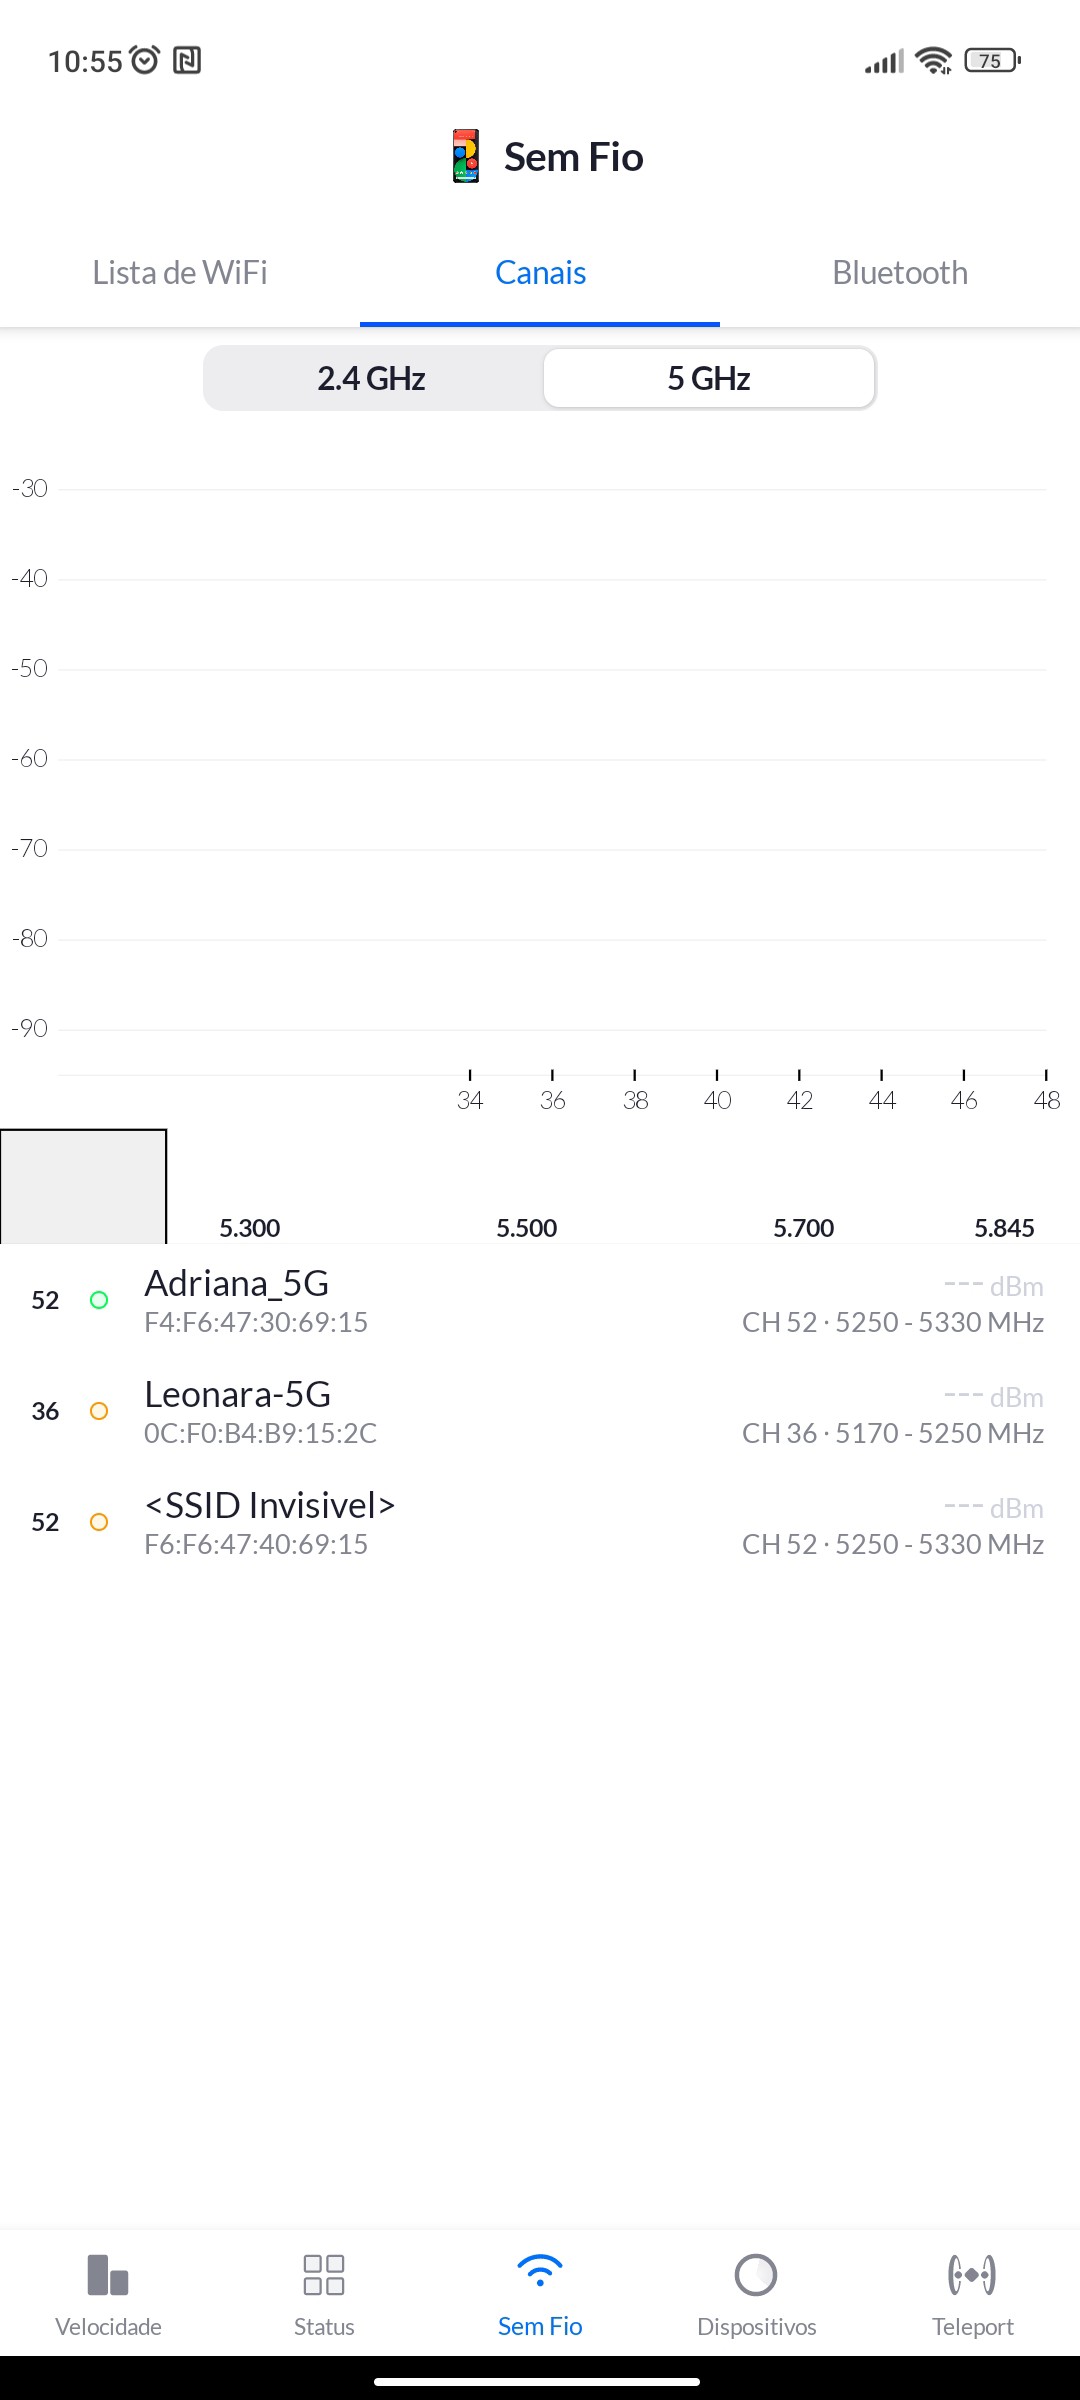Tap the WiFi status bar icon
Screen dimensions: 1080x2400
tap(934, 61)
